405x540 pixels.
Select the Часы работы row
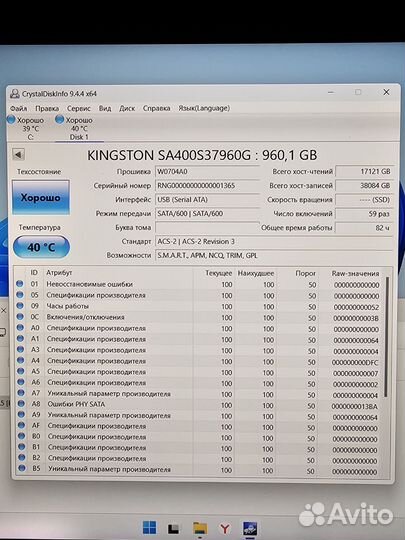(198, 307)
